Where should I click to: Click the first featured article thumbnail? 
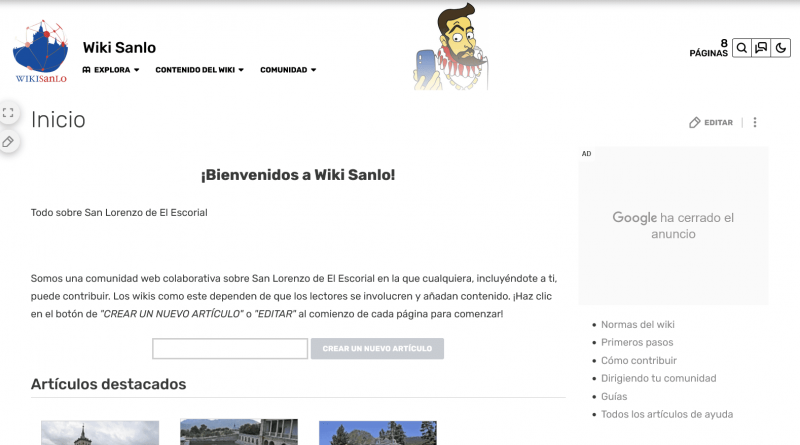[x=100, y=432]
